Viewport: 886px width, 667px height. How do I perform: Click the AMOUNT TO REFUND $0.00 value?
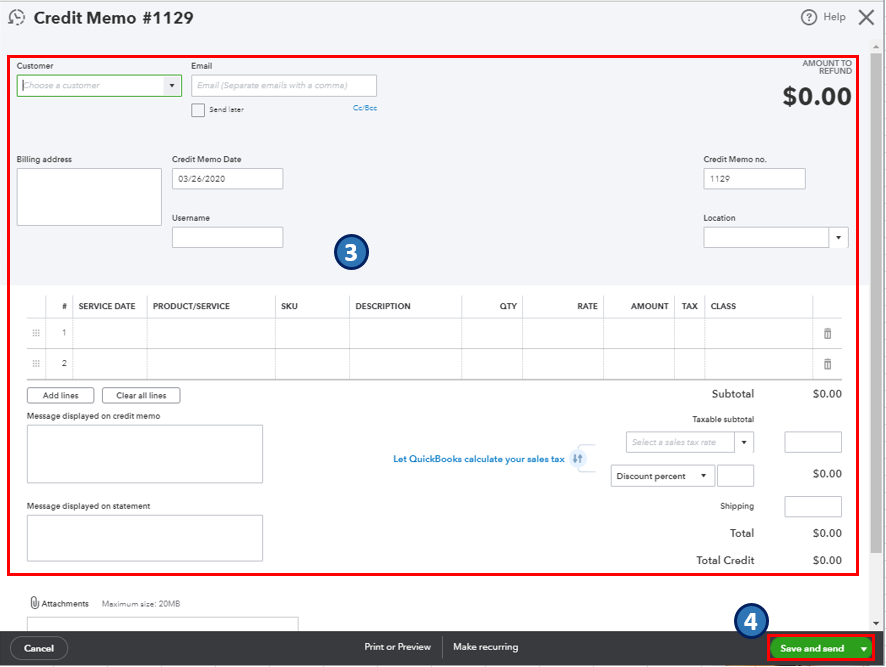tap(816, 96)
